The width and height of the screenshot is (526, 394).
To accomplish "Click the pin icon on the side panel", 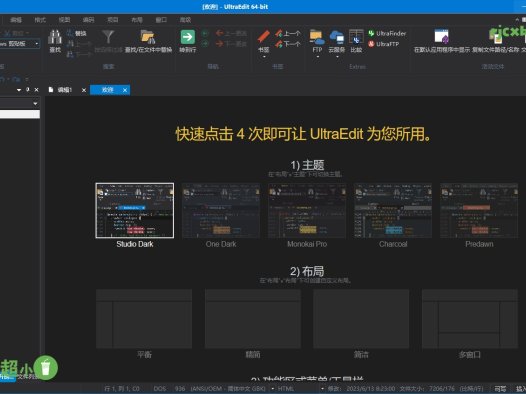I will [28, 90].
